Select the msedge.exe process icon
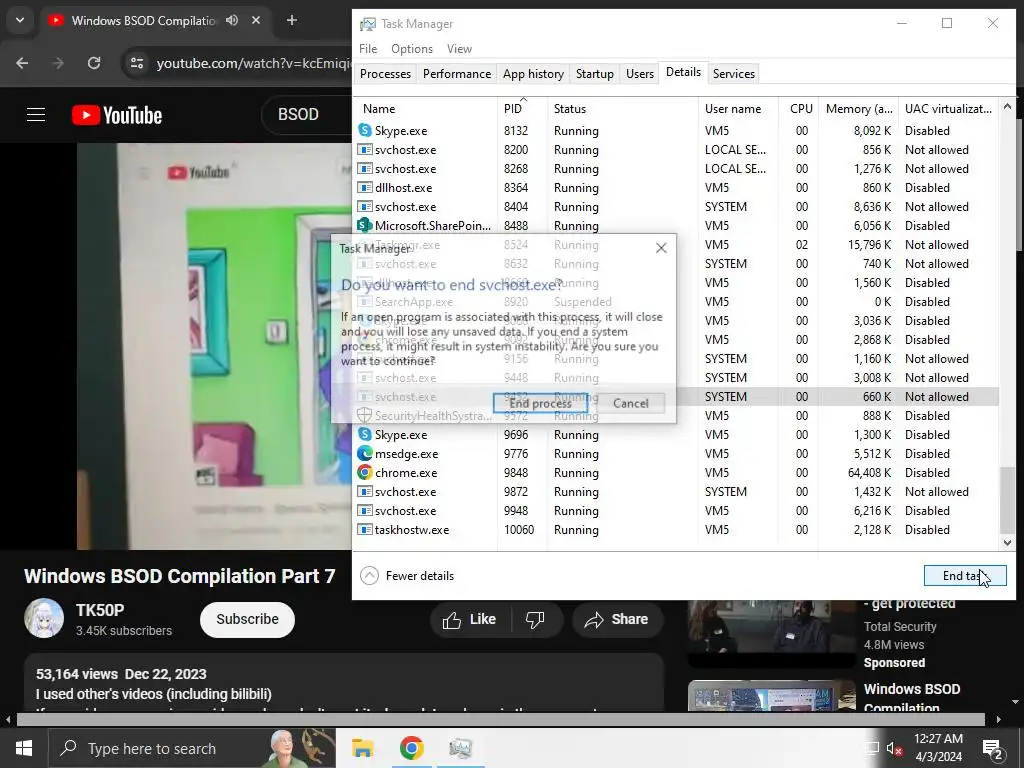Viewport: 1024px width, 768px height. [x=364, y=453]
